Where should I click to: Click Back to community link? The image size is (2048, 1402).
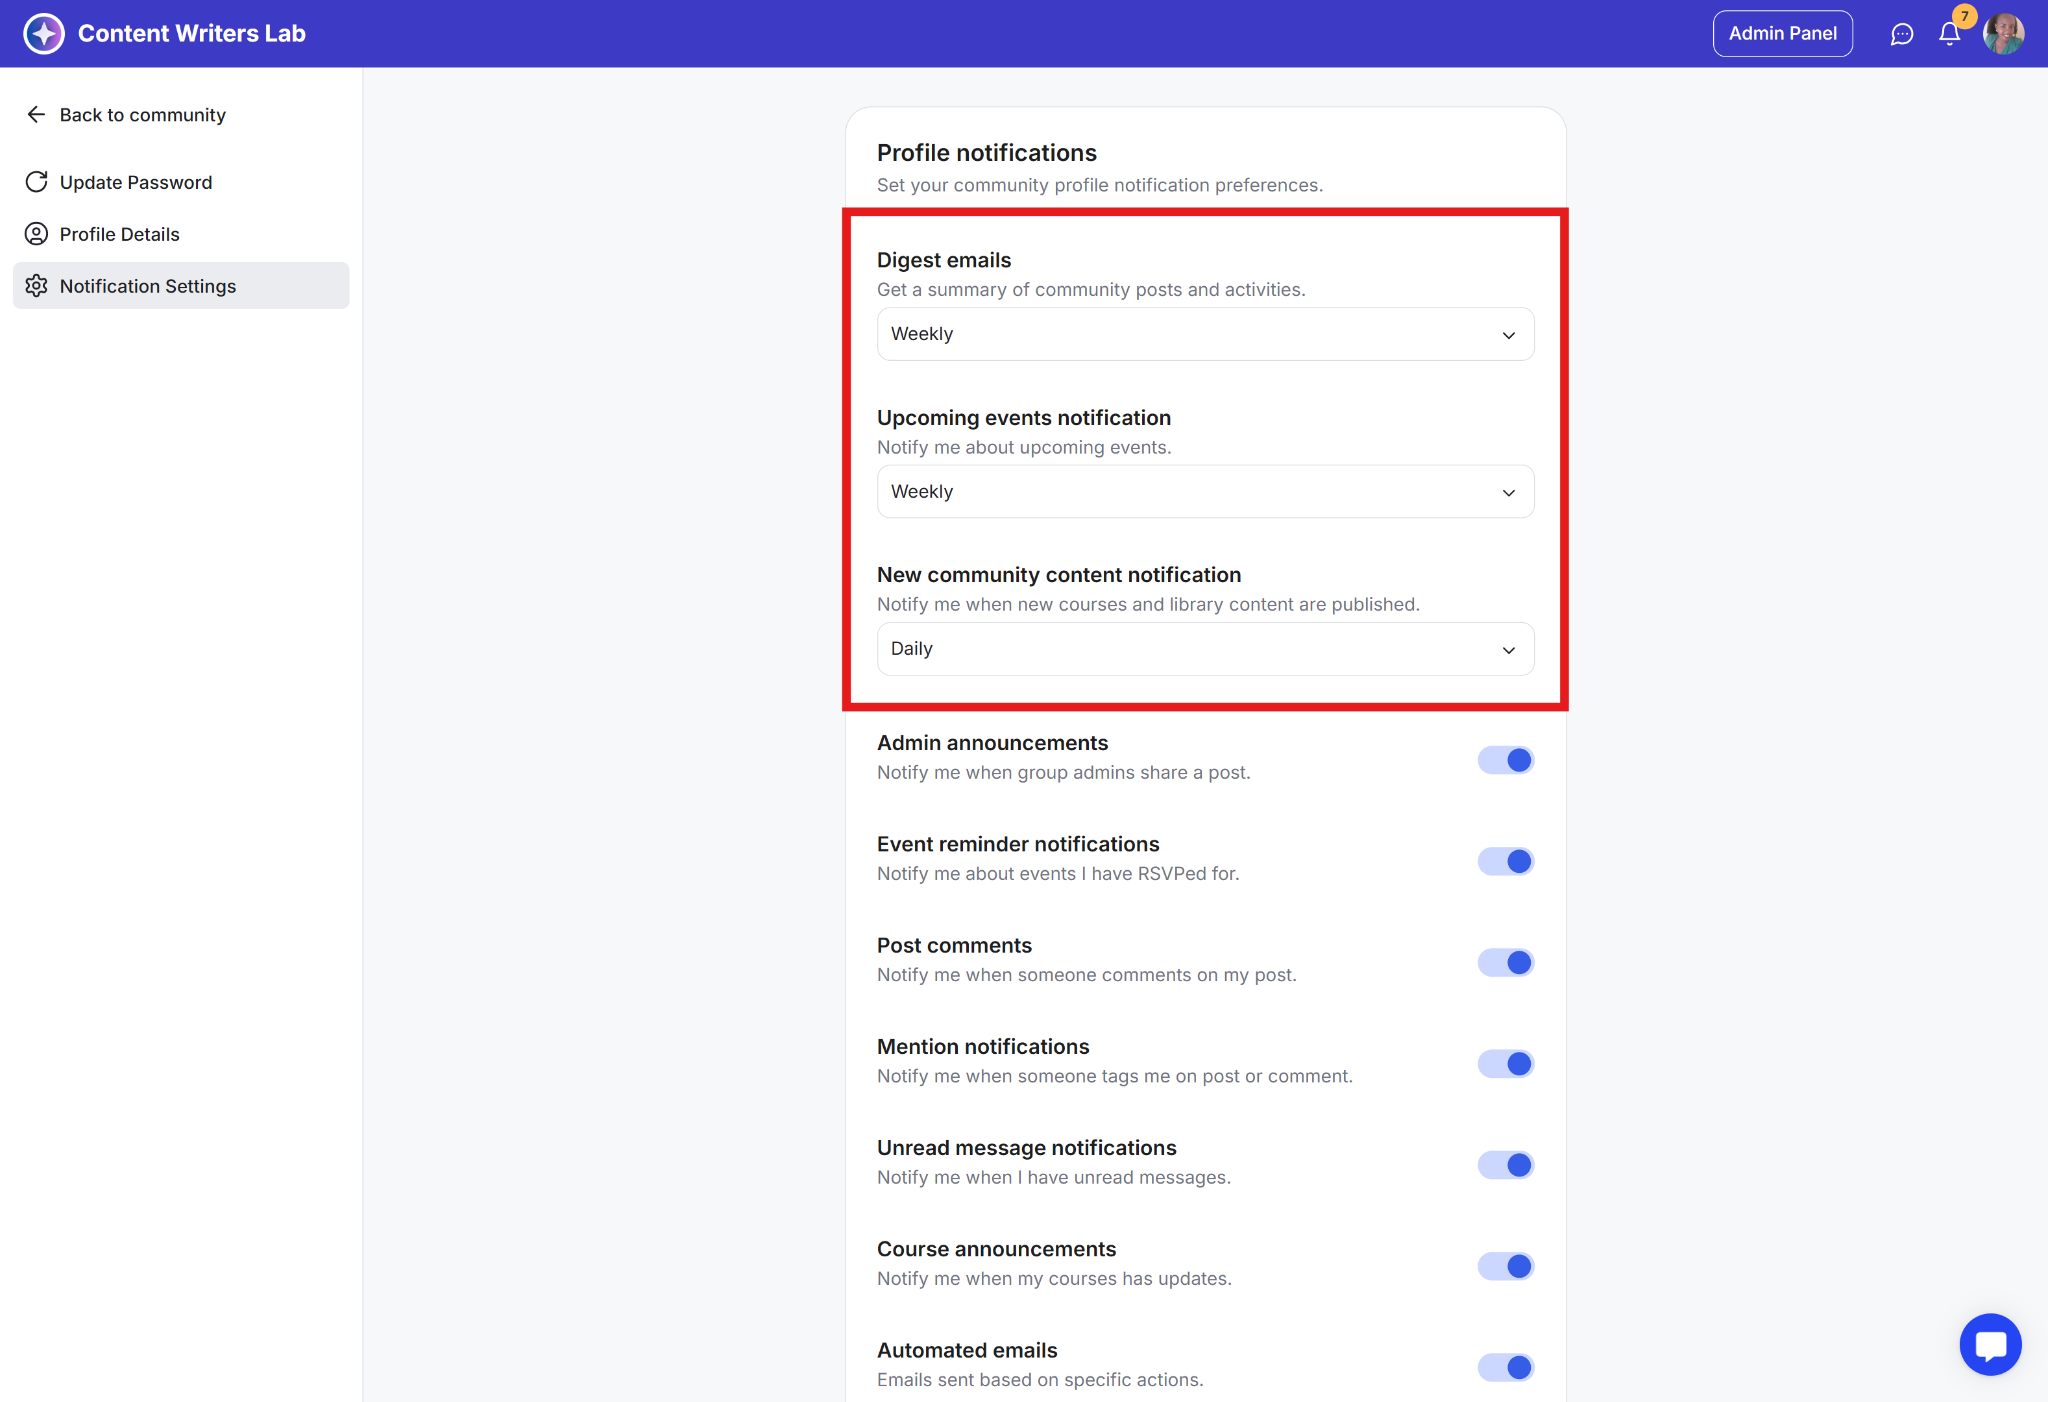pyautogui.click(x=142, y=115)
